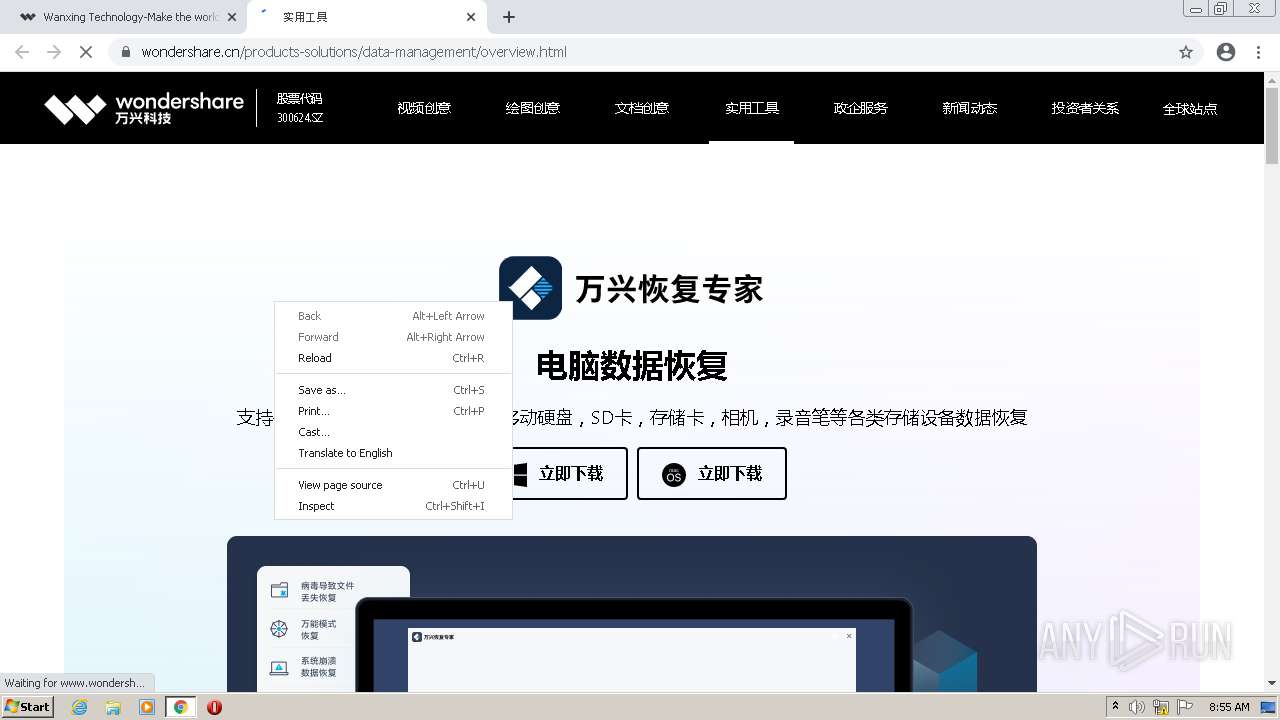
Task: Open the 文档创意 navigation menu
Action: (642, 108)
